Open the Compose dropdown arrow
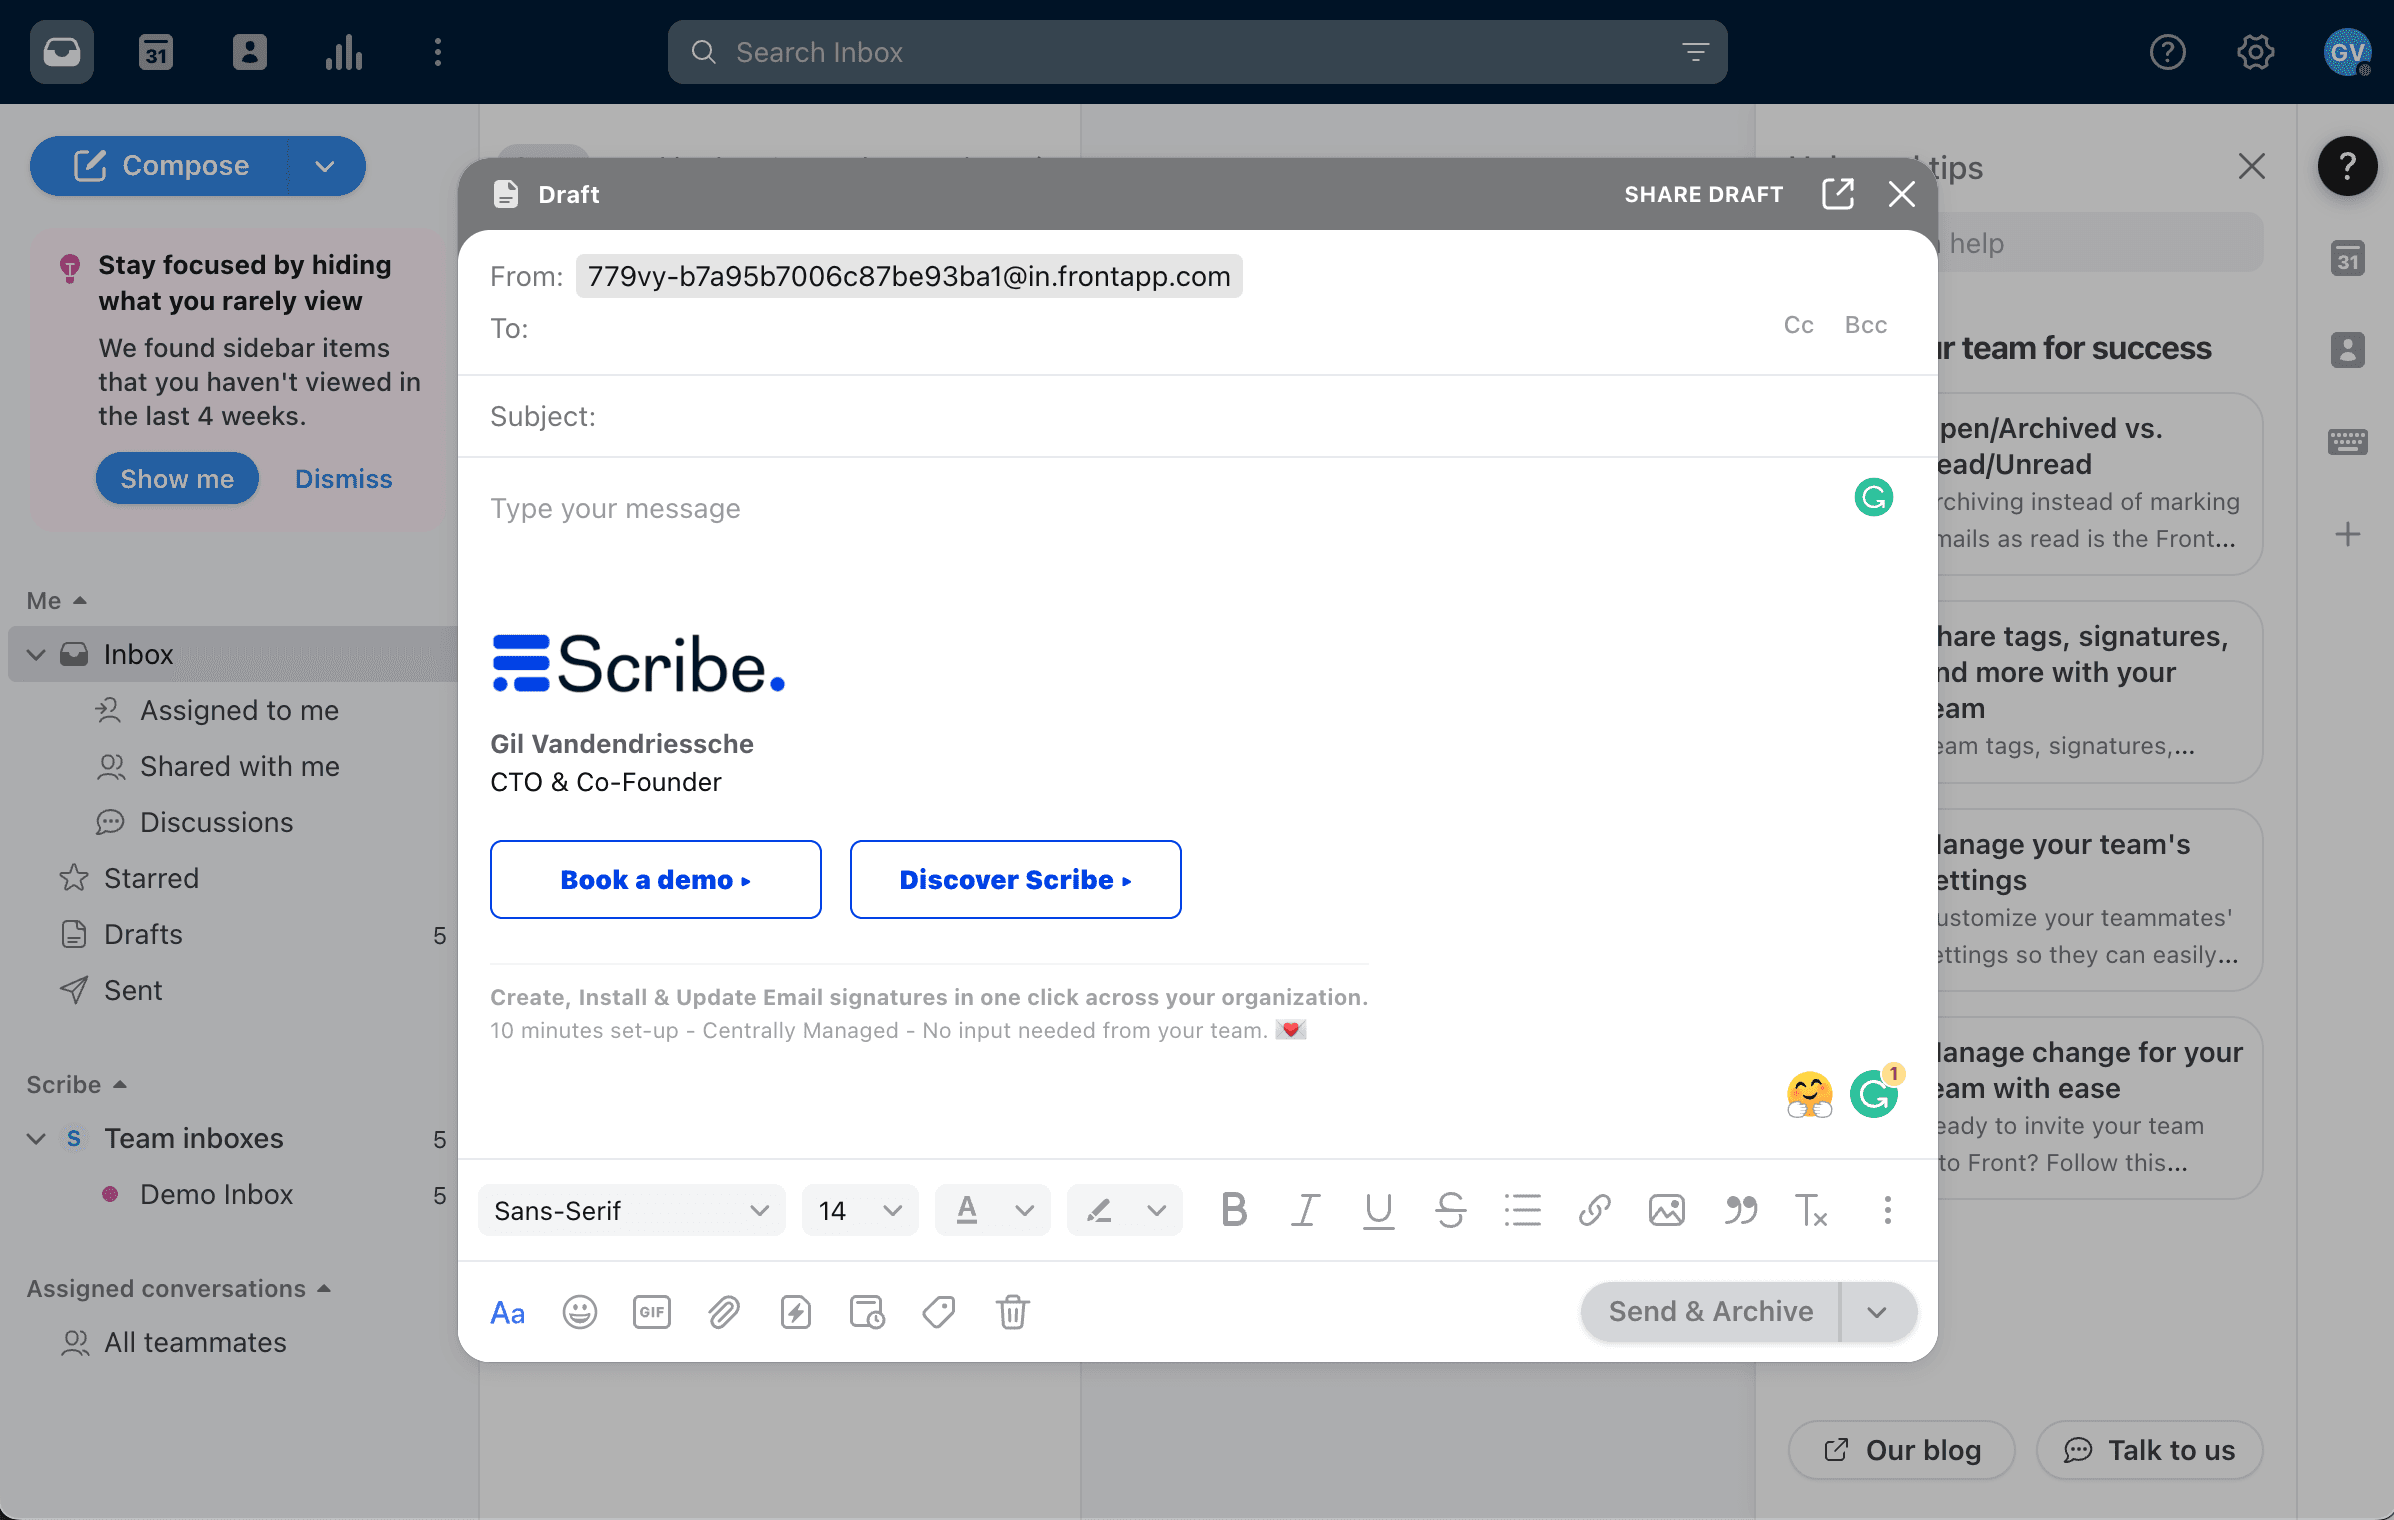This screenshot has width=2394, height=1520. [x=325, y=166]
